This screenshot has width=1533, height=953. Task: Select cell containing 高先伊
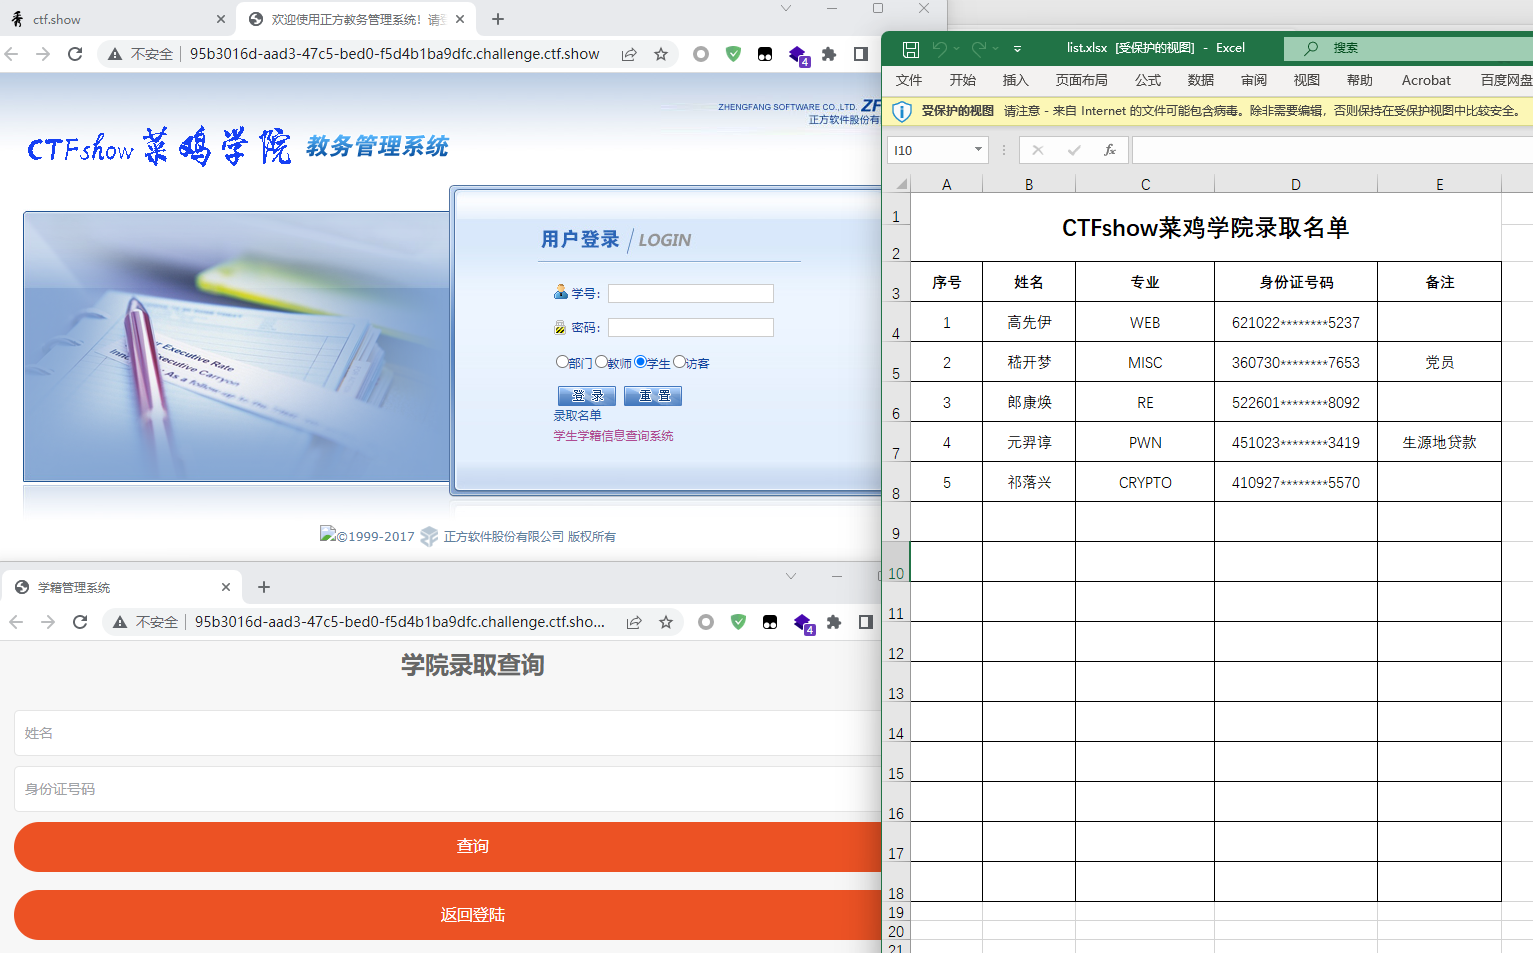[x=1029, y=322]
